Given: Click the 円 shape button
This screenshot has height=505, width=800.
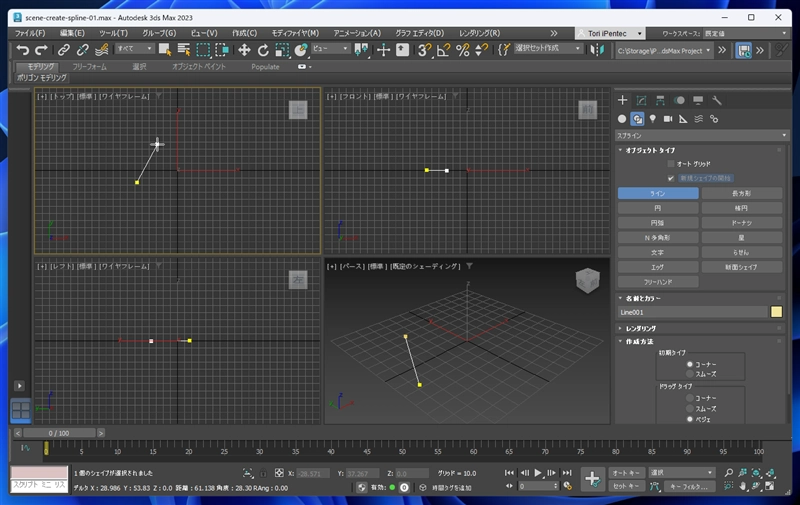Looking at the screenshot, I should (x=658, y=208).
